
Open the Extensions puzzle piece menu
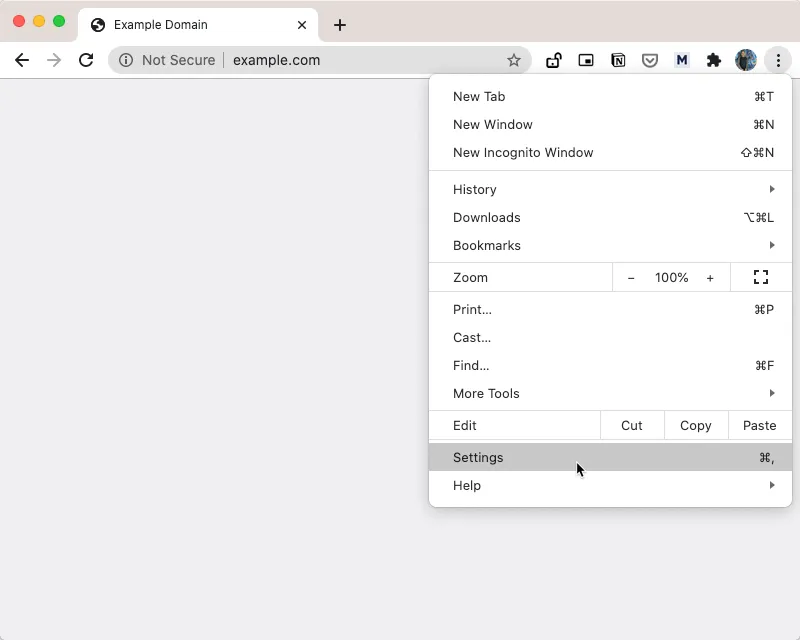point(714,60)
